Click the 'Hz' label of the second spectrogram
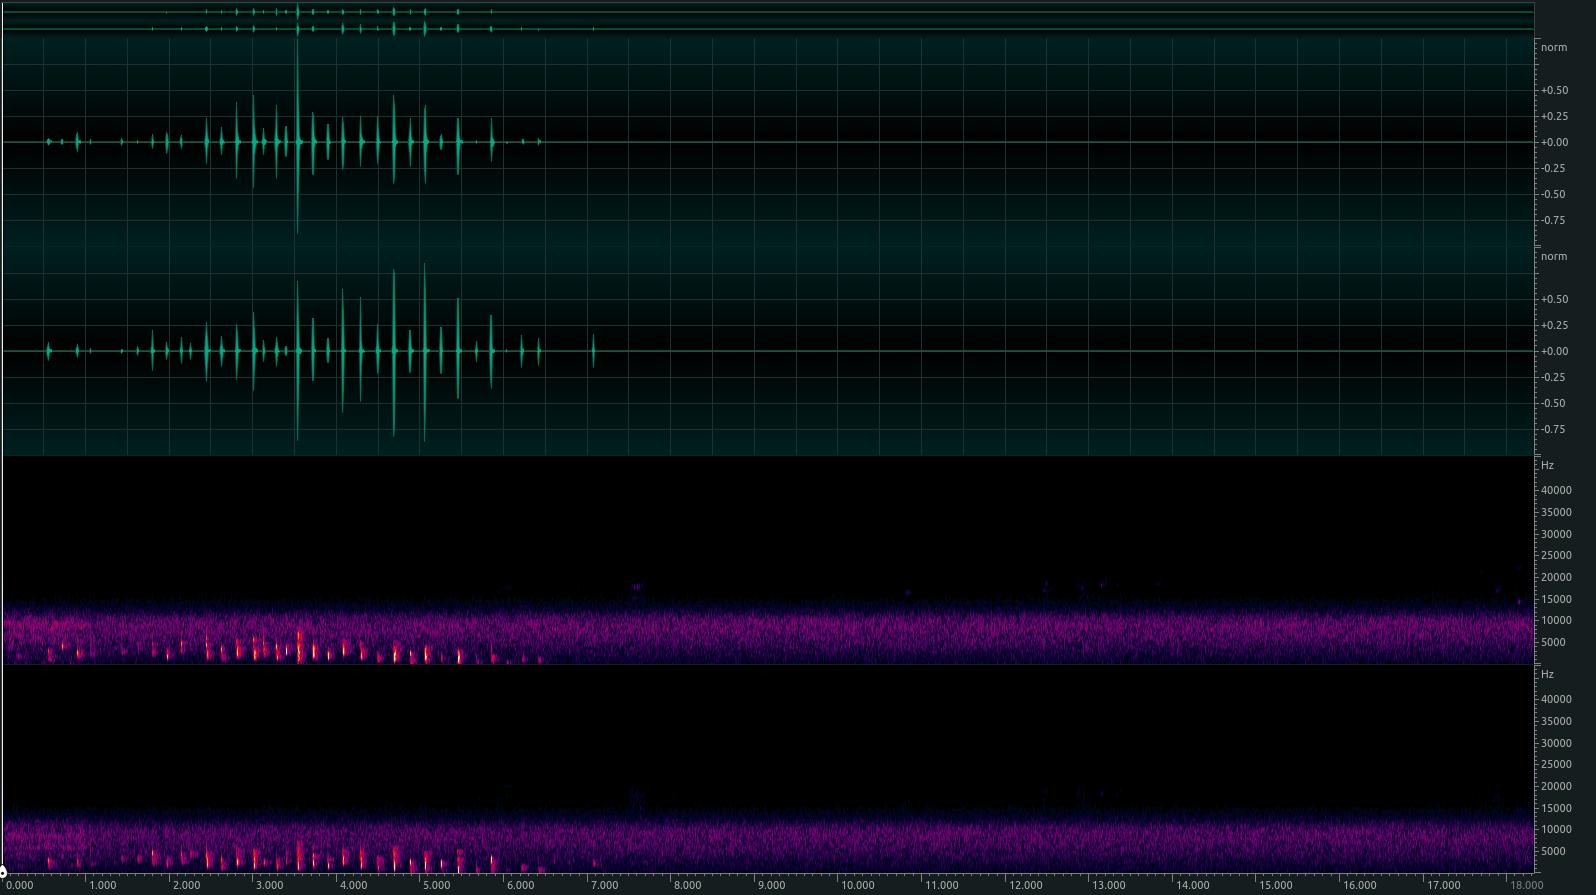This screenshot has width=1596, height=895. pyautogui.click(x=1547, y=674)
